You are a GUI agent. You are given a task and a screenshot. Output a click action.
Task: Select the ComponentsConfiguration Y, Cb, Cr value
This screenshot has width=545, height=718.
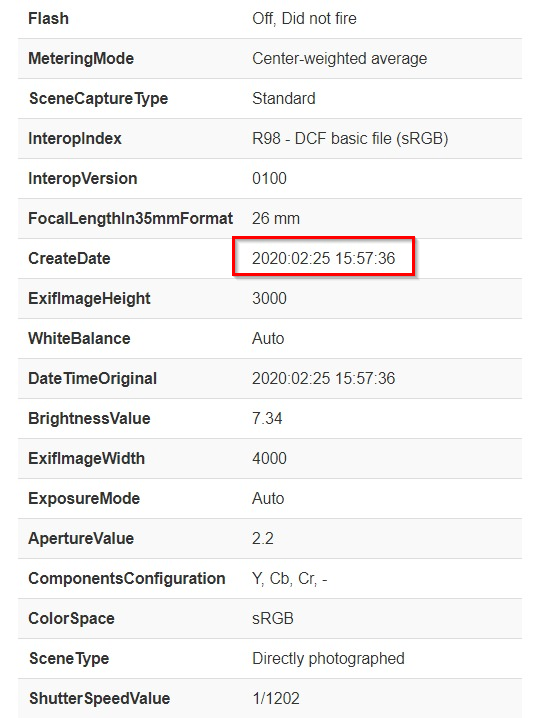tap(289, 579)
